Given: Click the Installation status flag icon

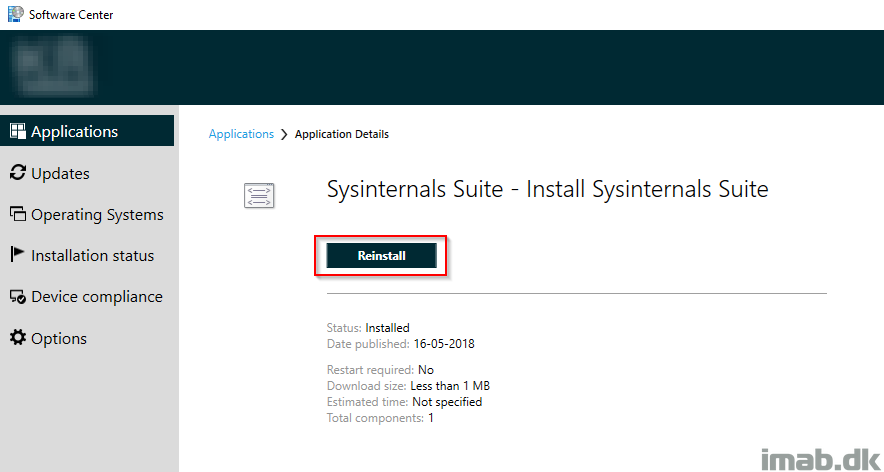Looking at the screenshot, I should (18, 255).
